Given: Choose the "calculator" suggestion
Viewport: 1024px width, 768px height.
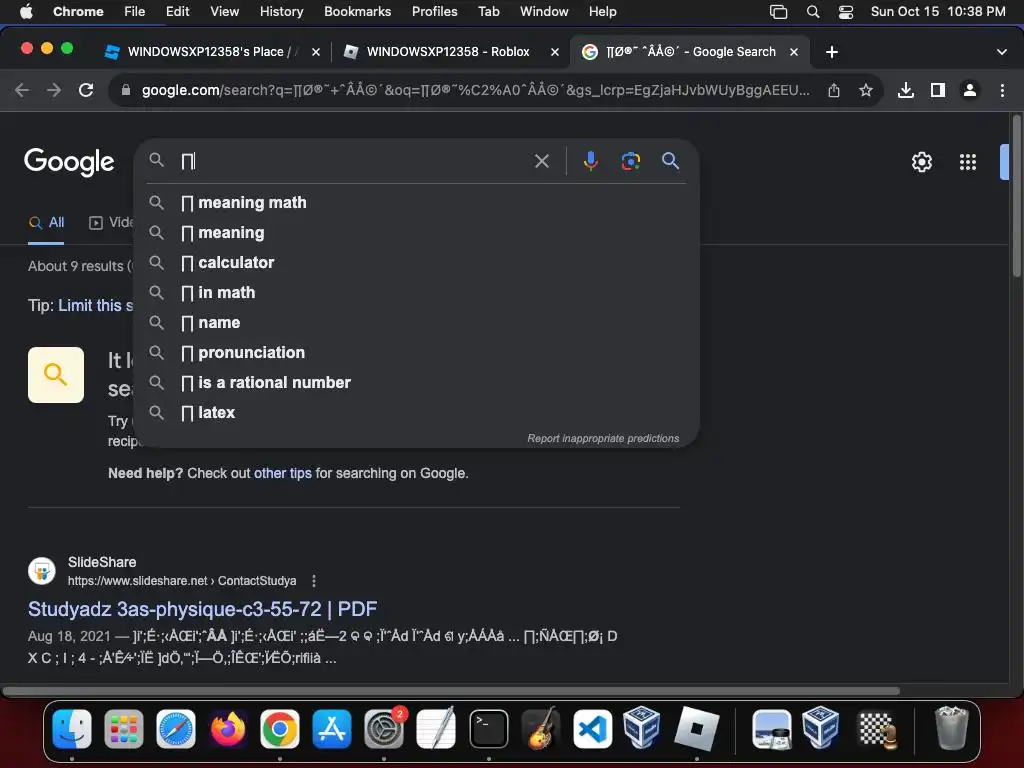Looking at the screenshot, I should (x=415, y=263).
